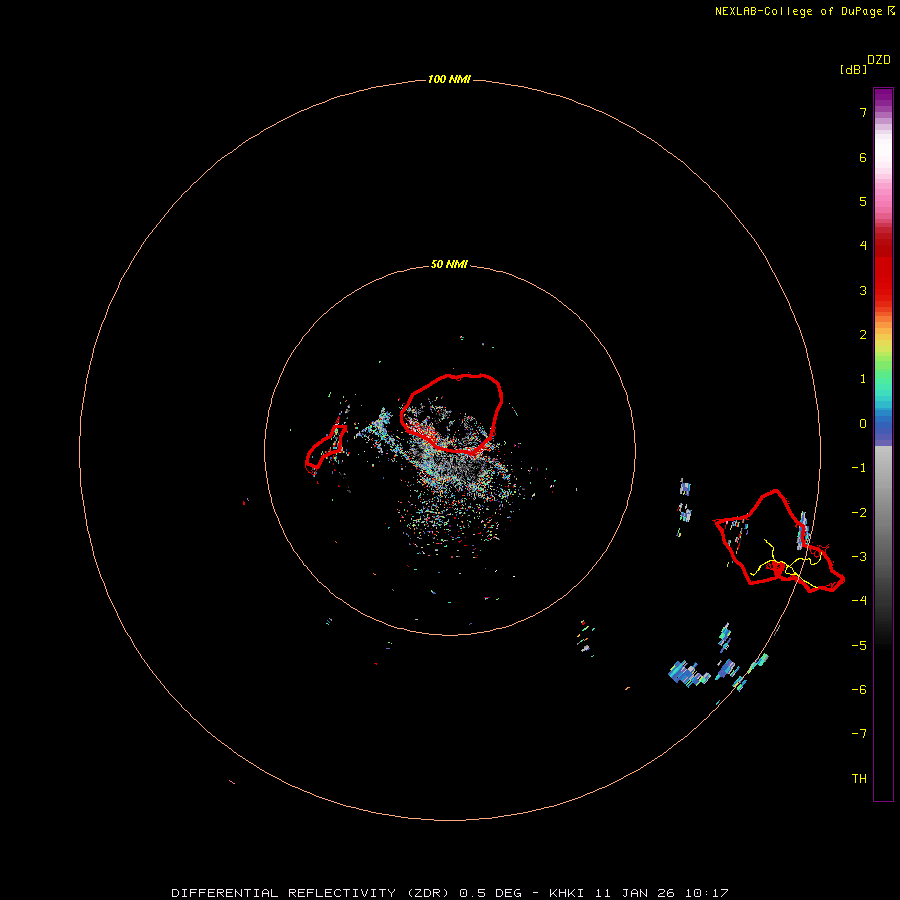Click the -2 value on color scale
The height and width of the screenshot is (900, 900).
(x=859, y=513)
